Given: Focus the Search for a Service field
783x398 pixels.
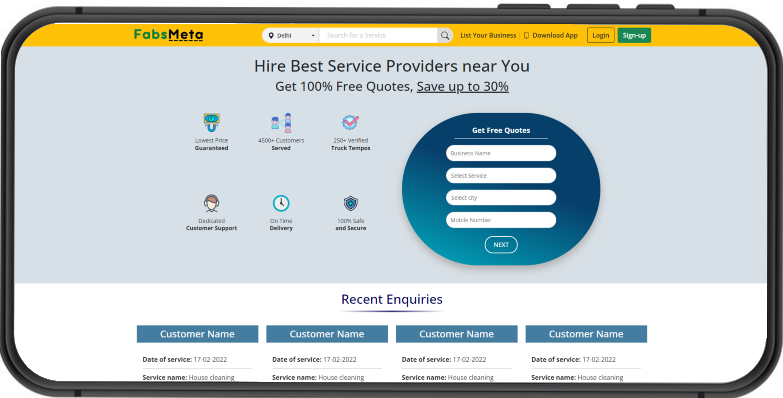Looking at the screenshot, I should [379, 35].
